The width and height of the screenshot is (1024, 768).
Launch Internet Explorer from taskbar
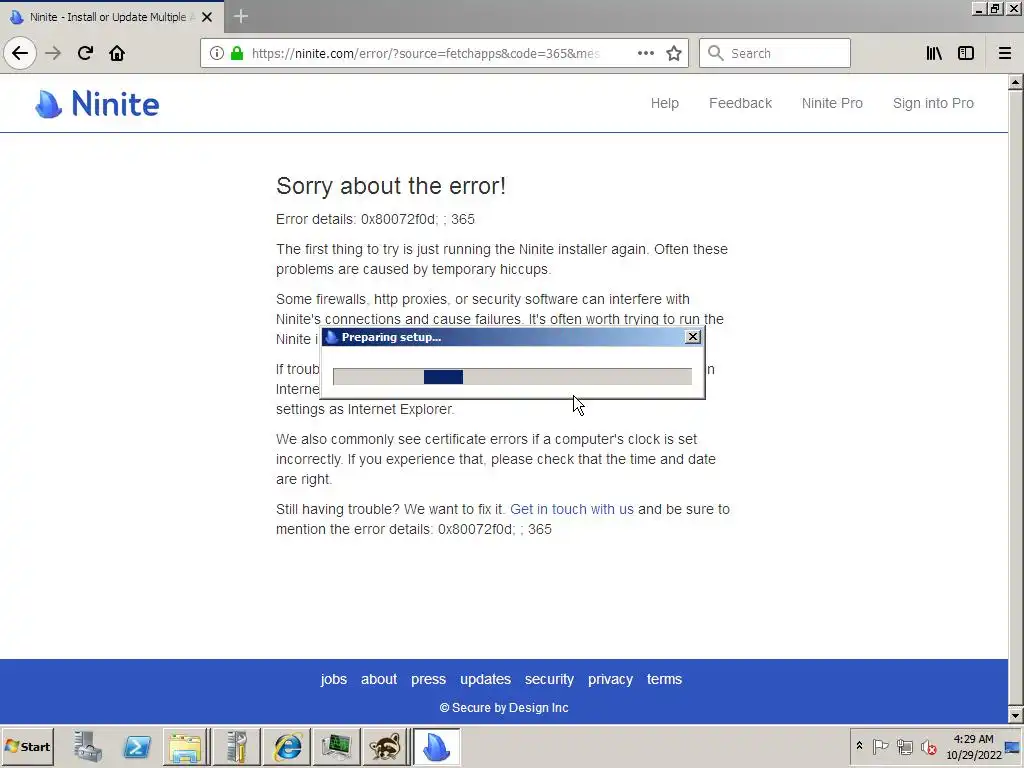pos(287,746)
